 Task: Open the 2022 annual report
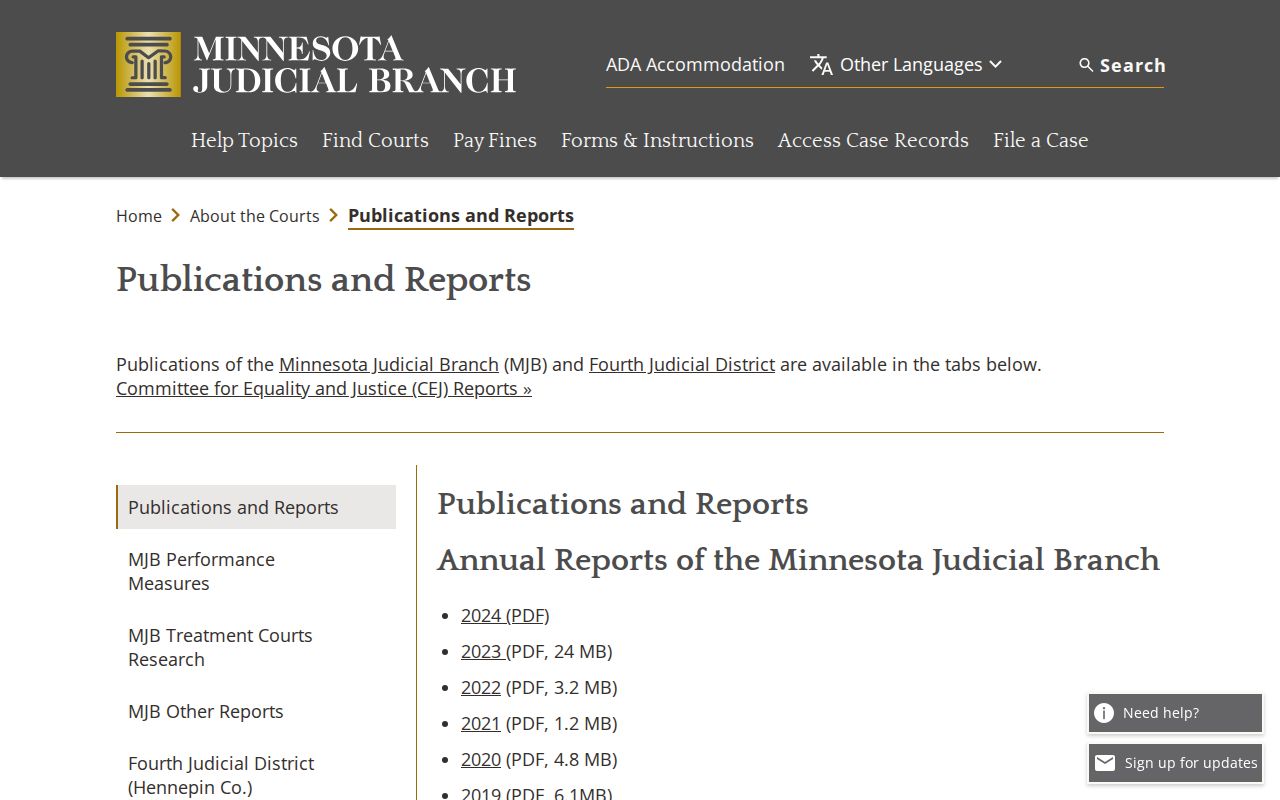(x=481, y=687)
